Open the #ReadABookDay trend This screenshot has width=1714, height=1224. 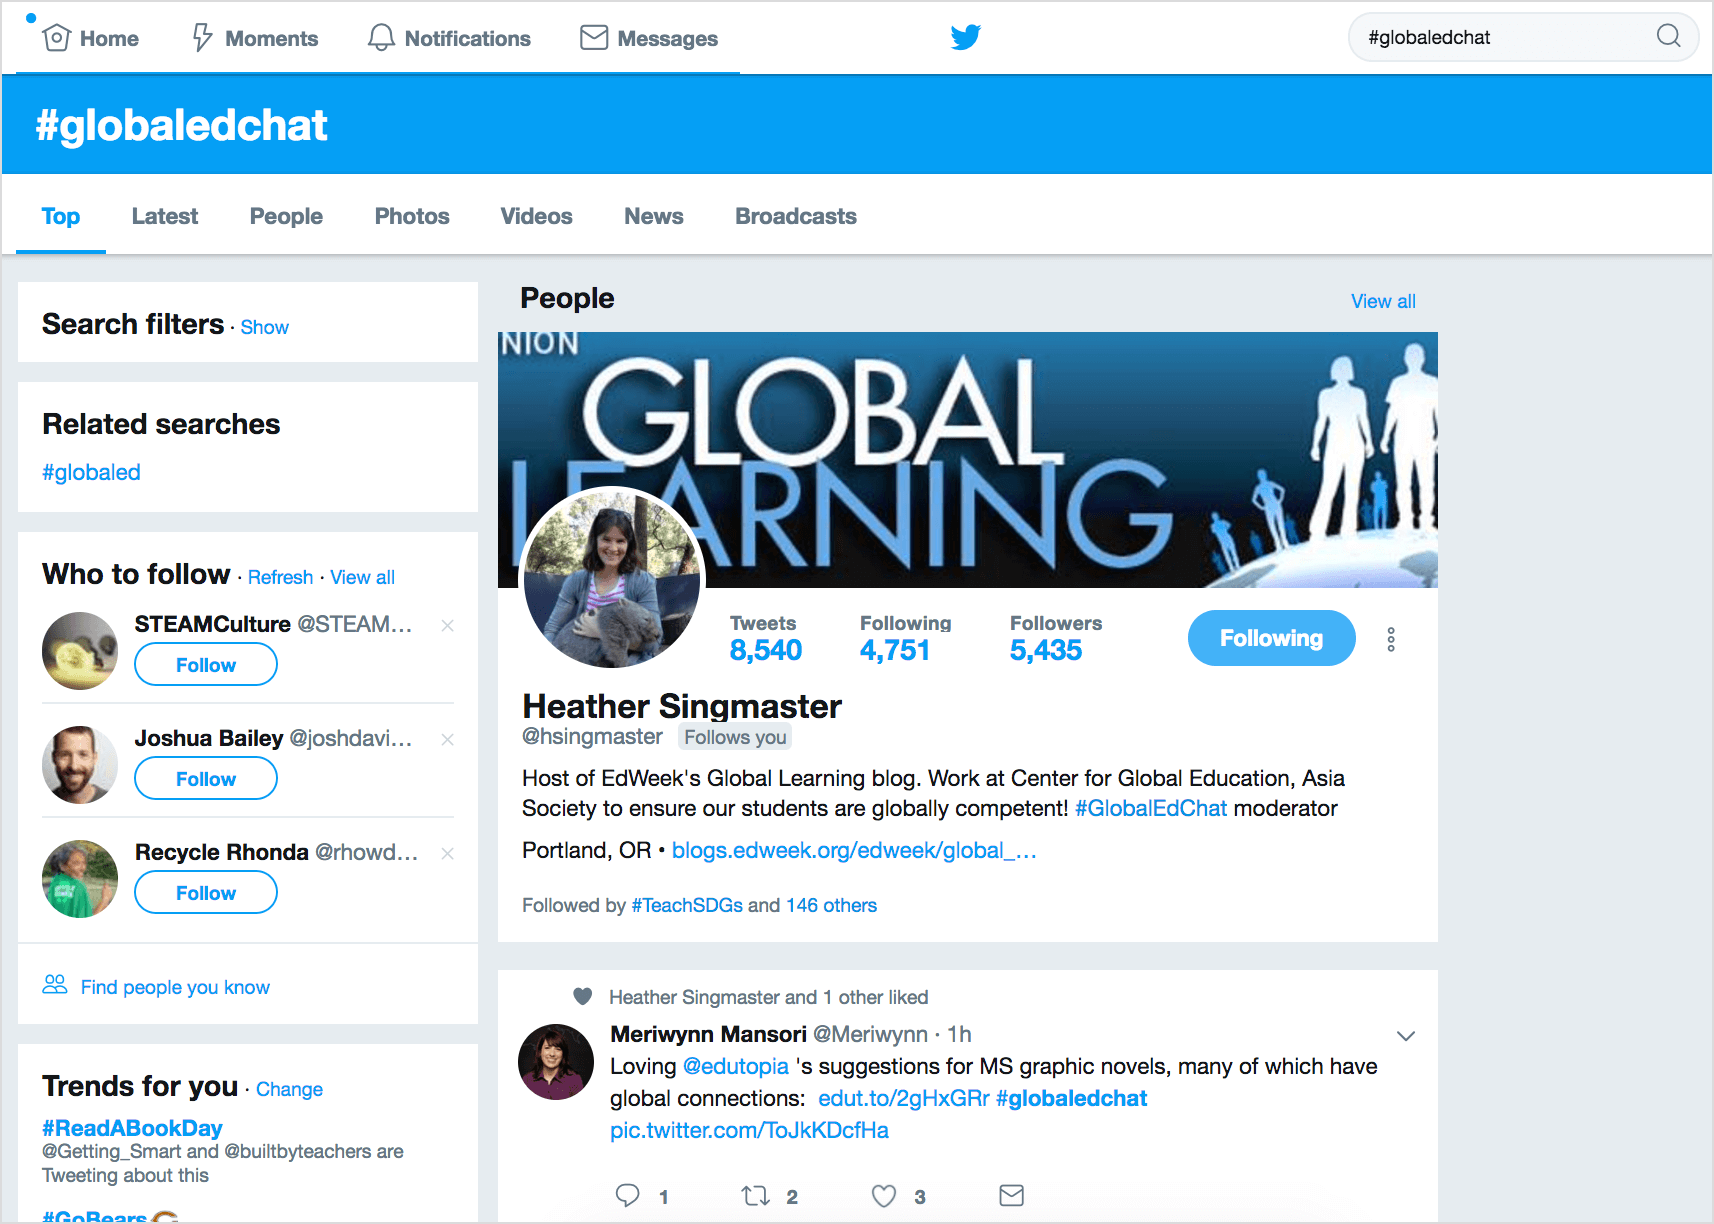(132, 1128)
